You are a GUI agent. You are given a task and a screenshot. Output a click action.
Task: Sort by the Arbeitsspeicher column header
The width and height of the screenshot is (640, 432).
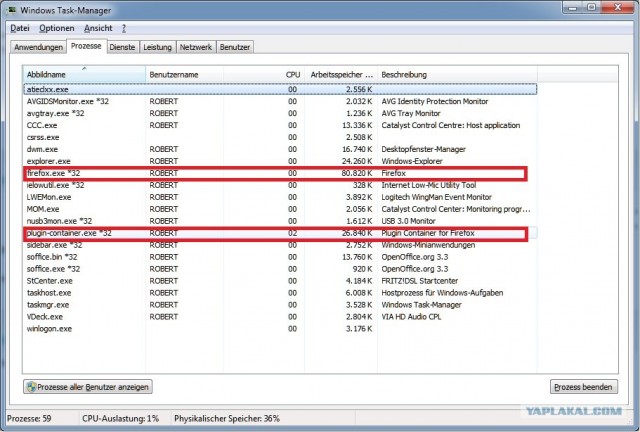(x=341, y=74)
